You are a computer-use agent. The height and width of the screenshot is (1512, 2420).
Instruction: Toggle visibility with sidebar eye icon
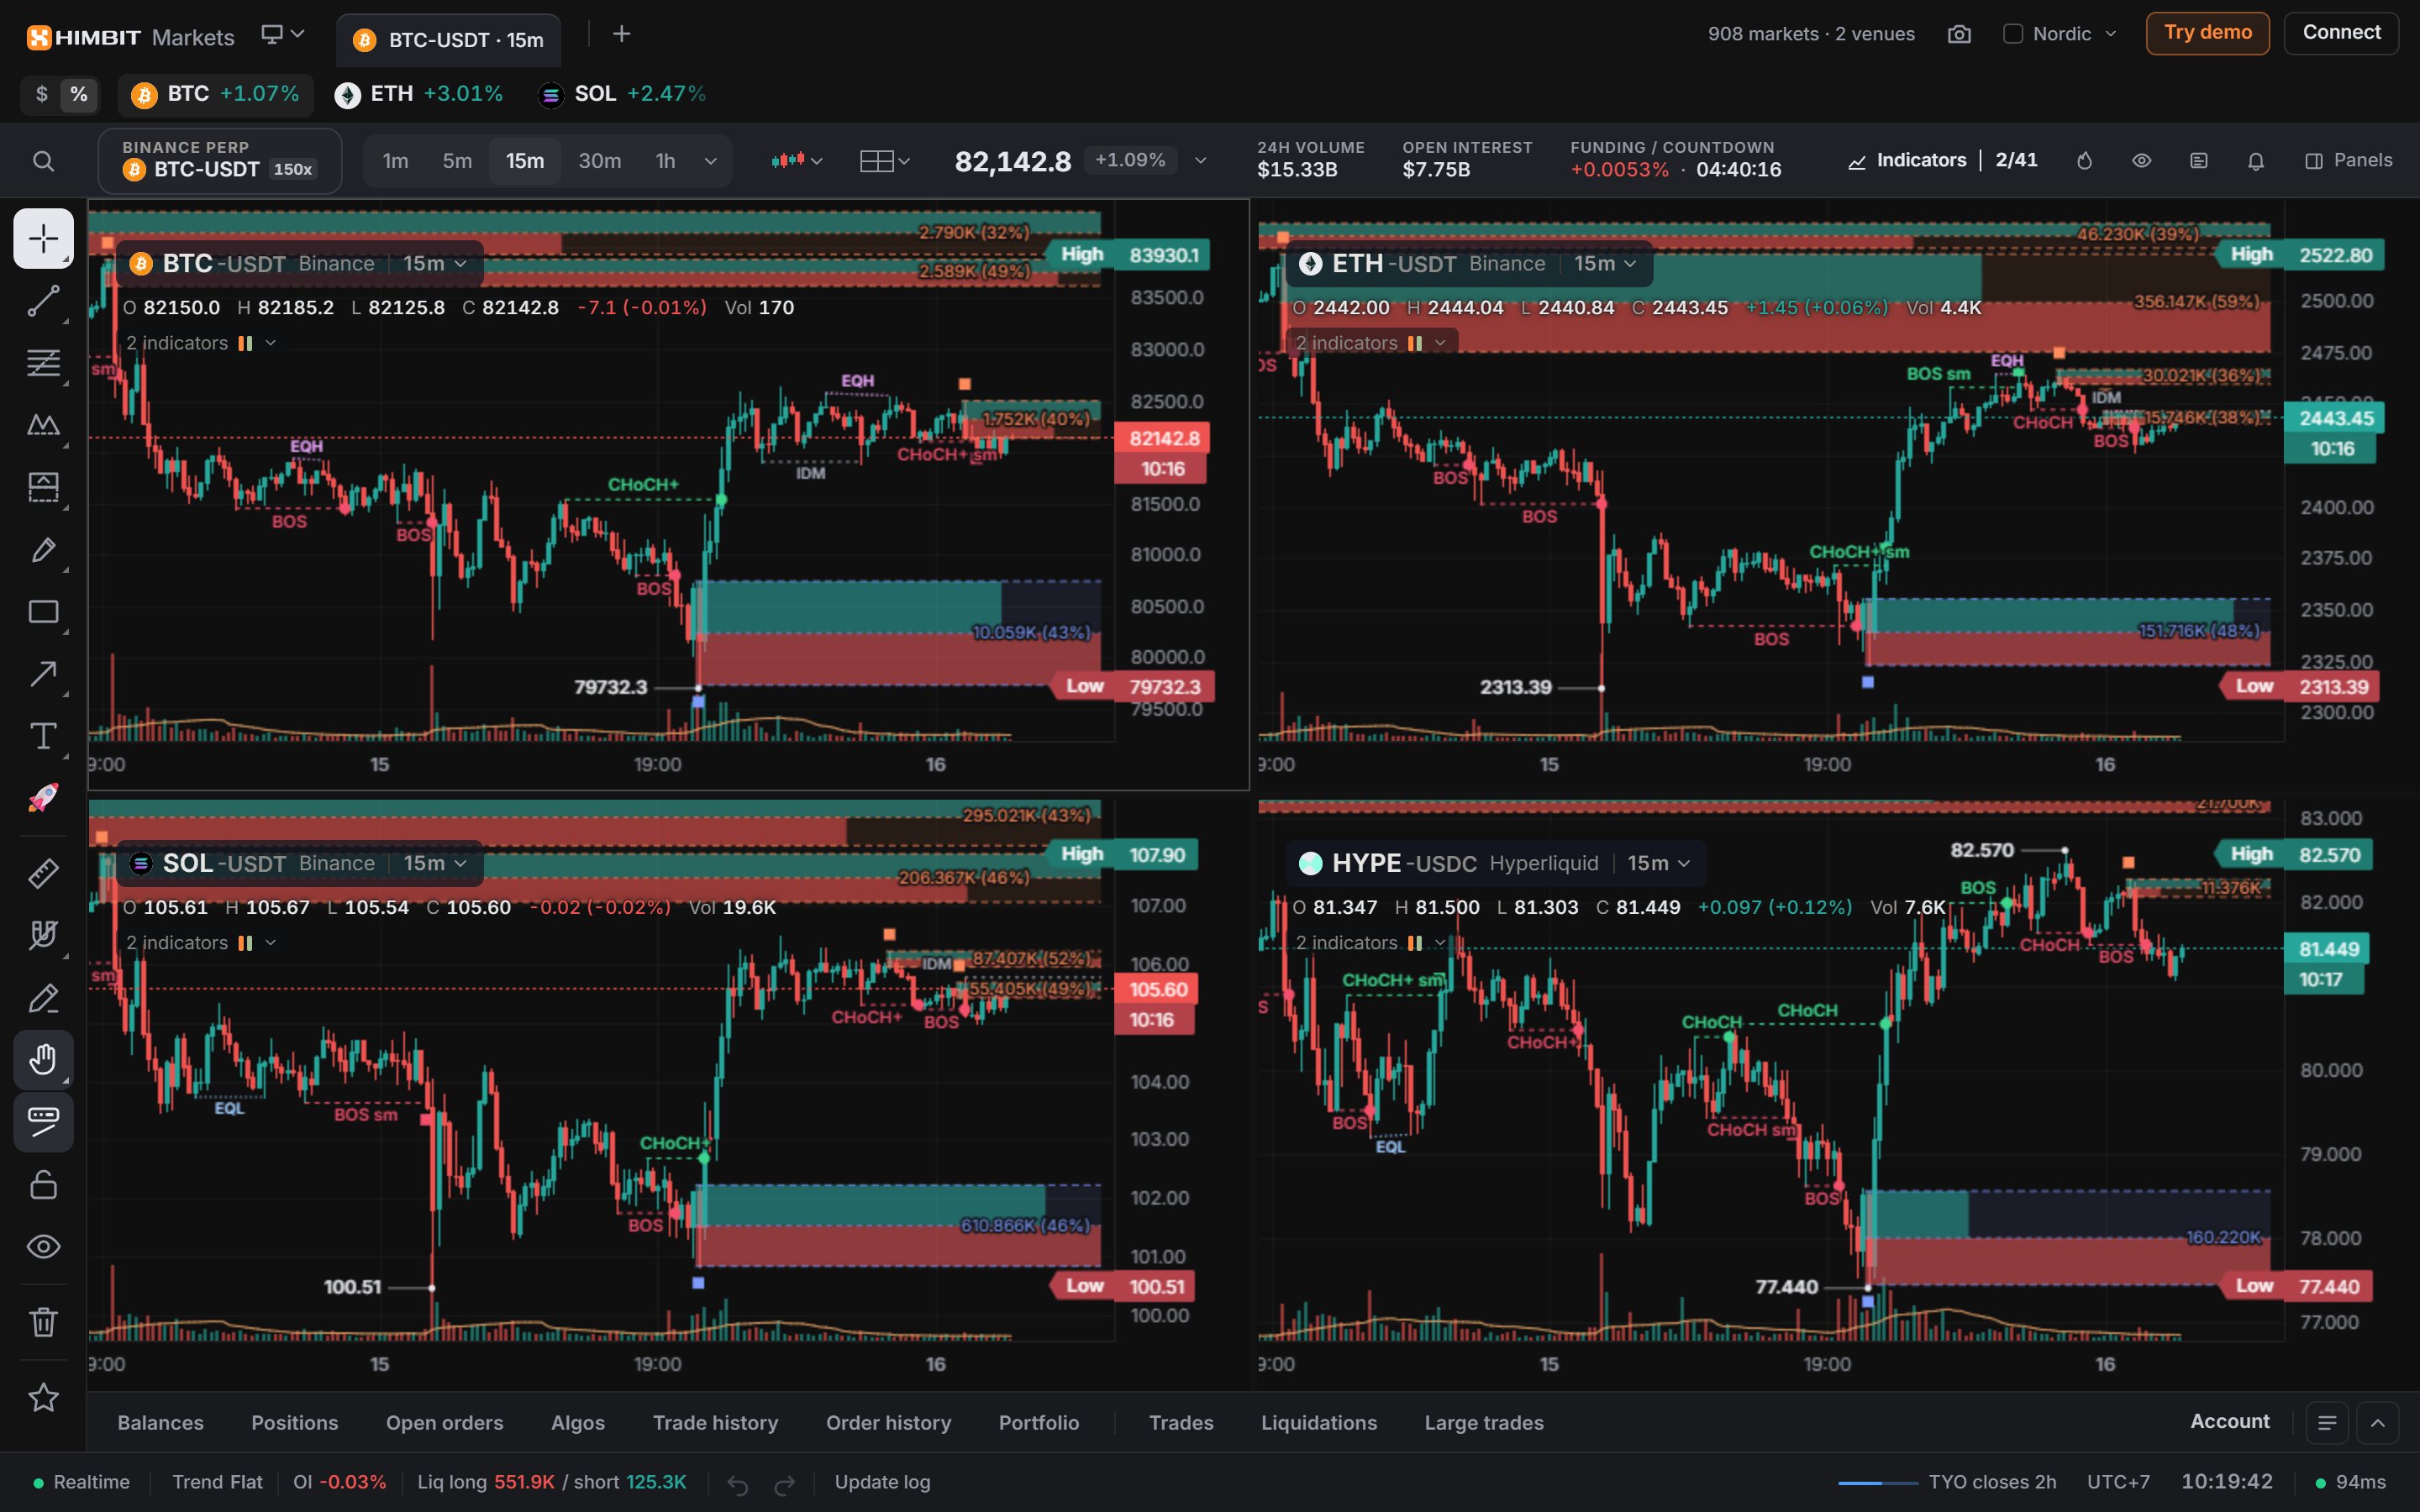point(43,1246)
